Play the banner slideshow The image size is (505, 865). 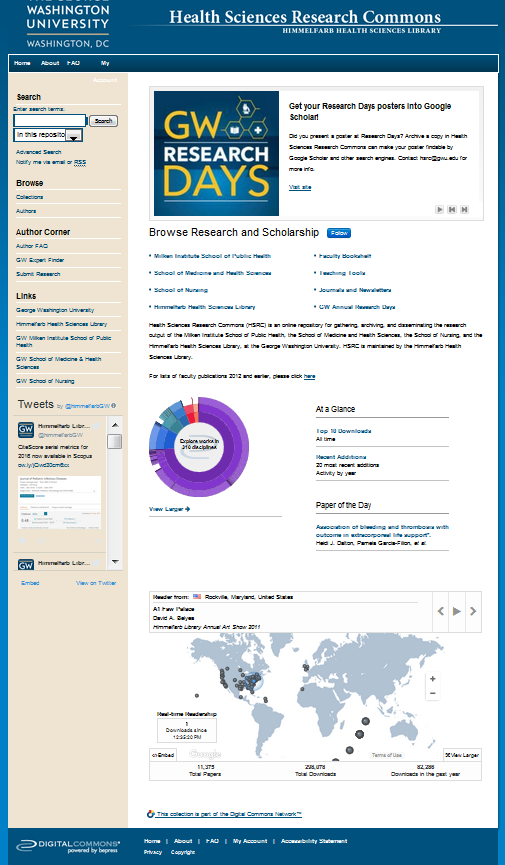pyautogui.click(x=440, y=210)
